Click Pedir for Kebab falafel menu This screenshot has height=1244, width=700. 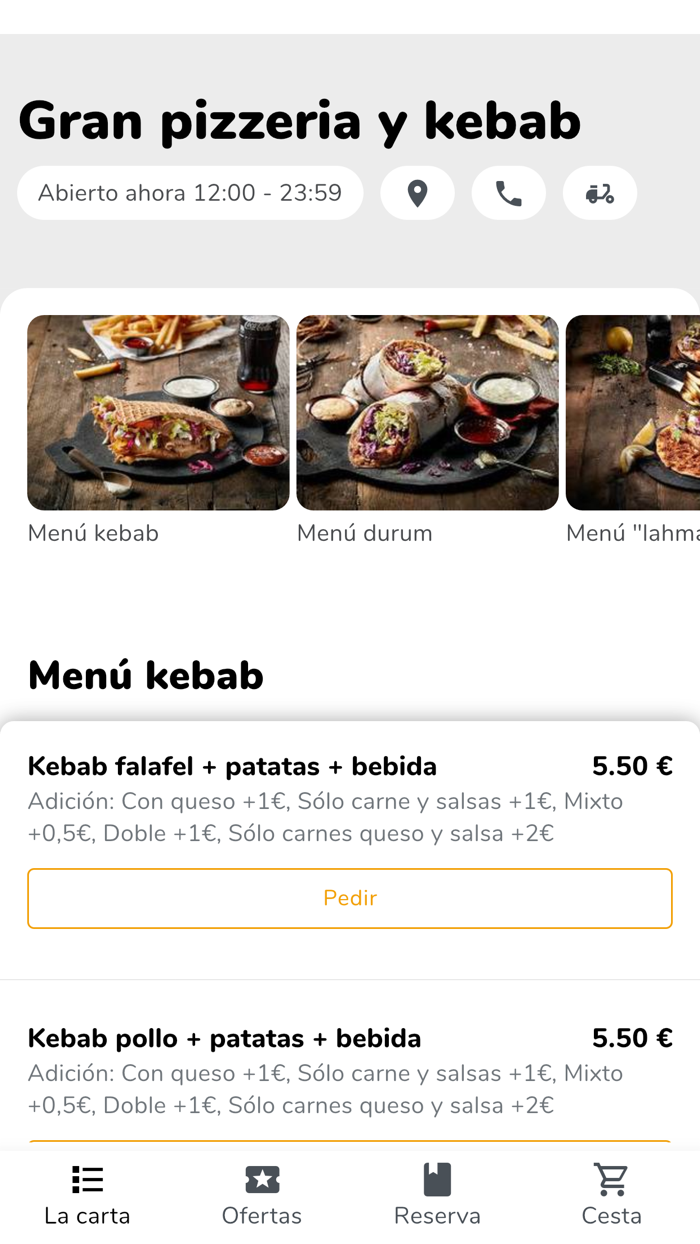(350, 898)
